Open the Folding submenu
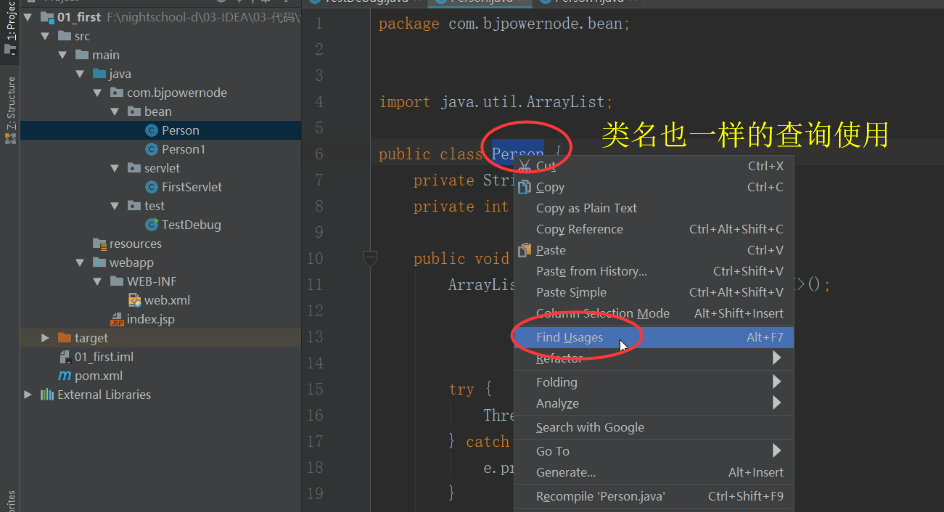944x512 pixels. coord(654,382)
